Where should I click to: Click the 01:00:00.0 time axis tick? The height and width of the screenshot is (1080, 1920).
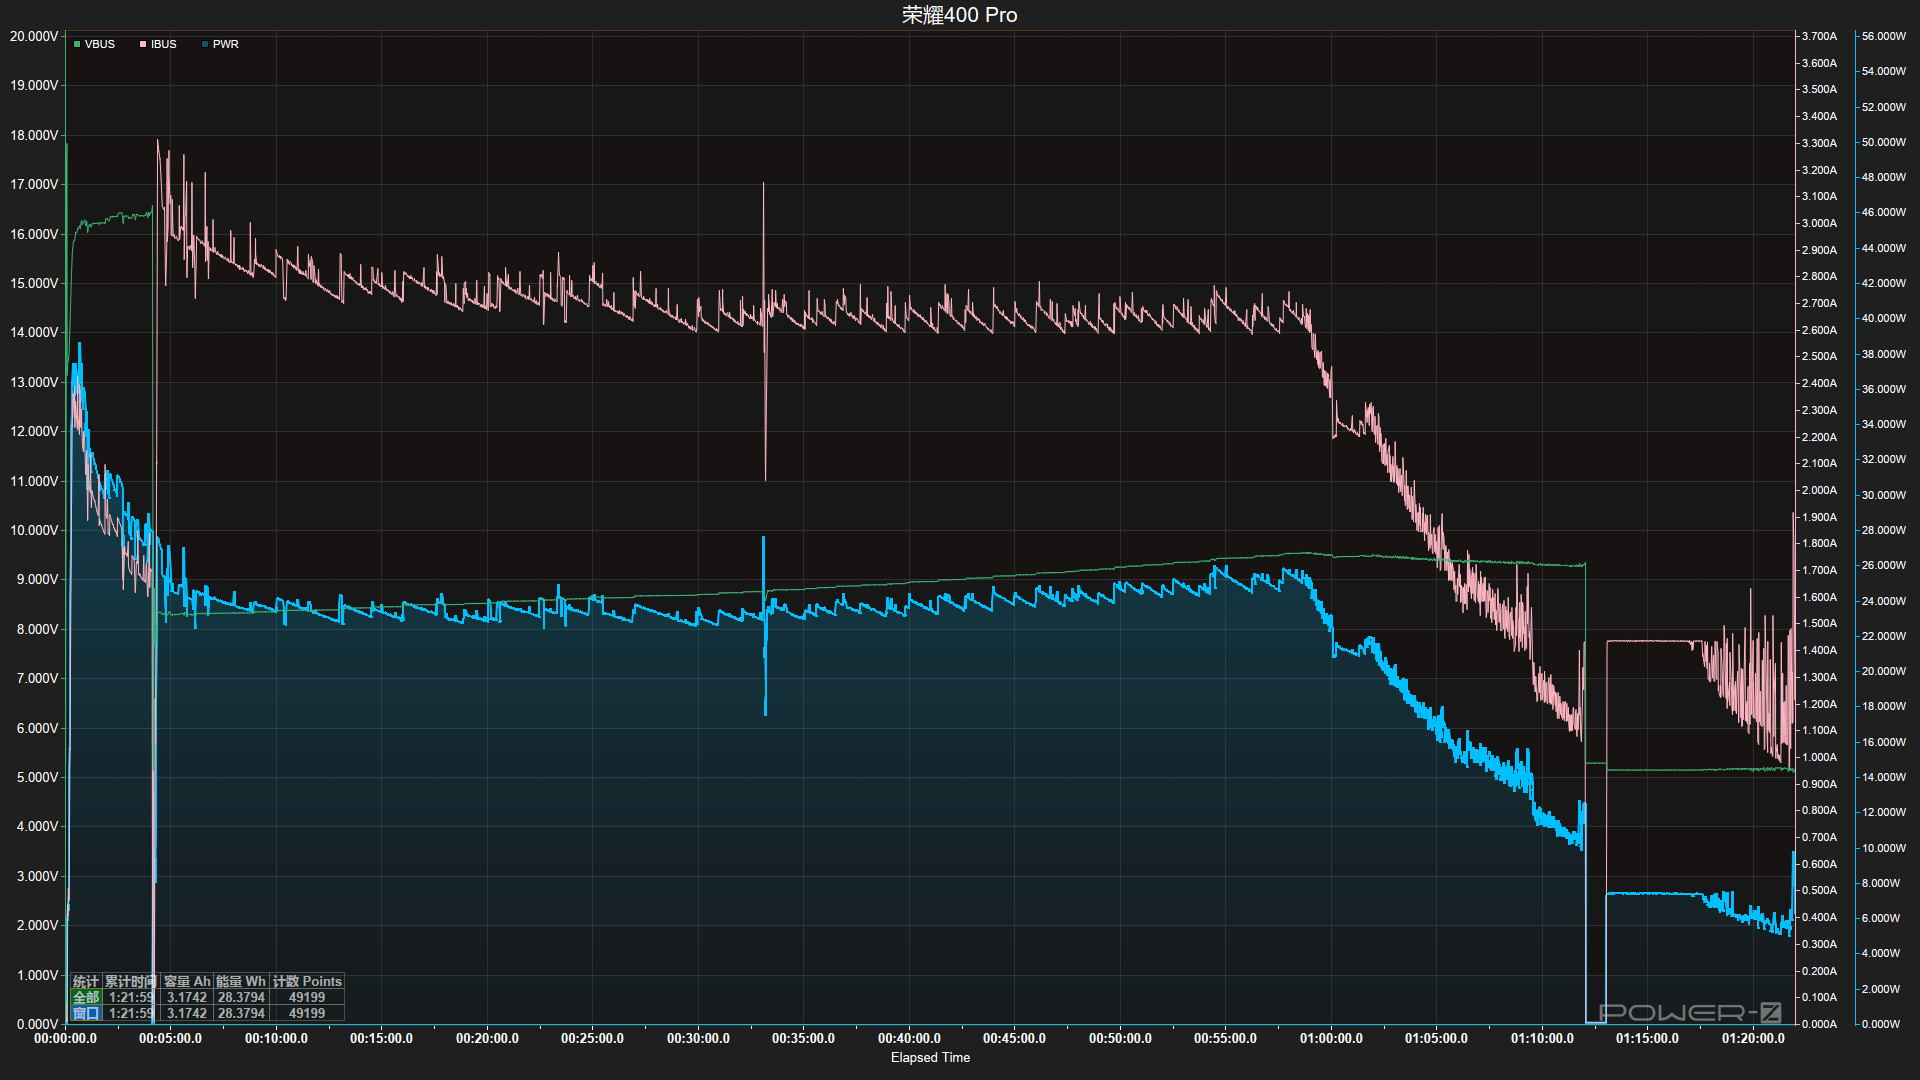[1331, 1039]
